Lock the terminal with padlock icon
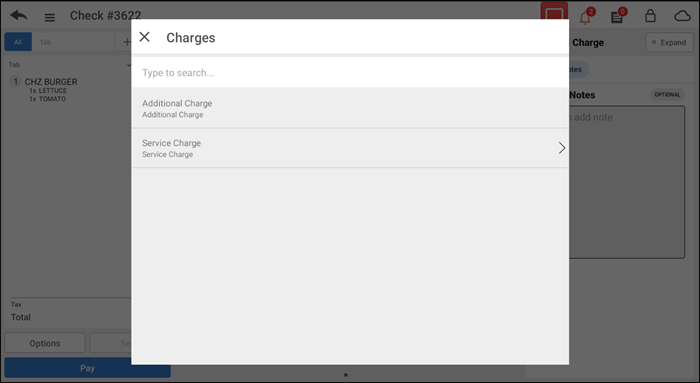This screenshot has width=700, height=383. 650,16
